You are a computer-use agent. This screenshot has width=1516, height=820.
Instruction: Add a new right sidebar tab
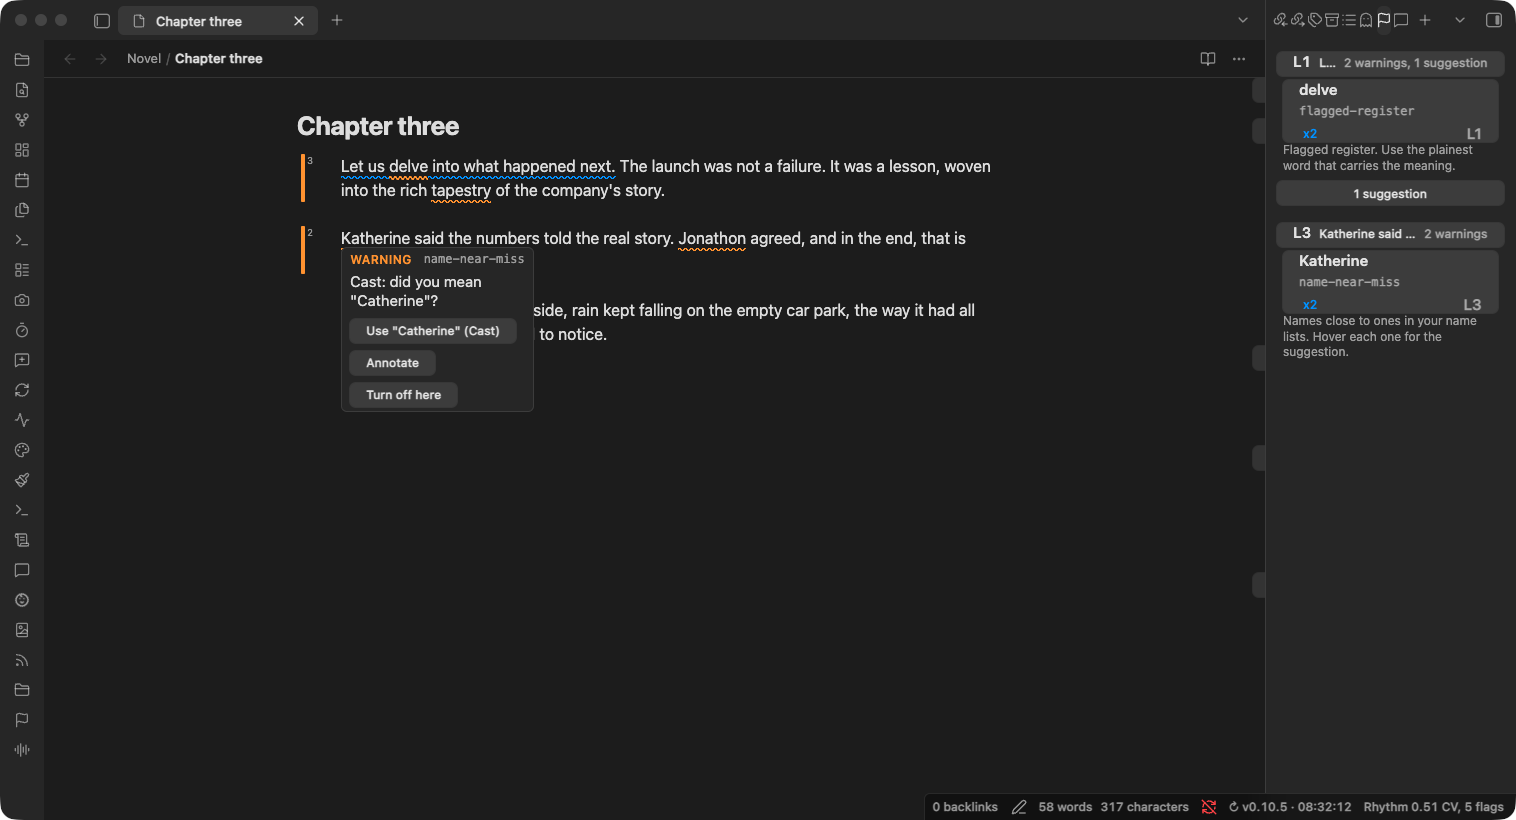tap(1425, 20)
